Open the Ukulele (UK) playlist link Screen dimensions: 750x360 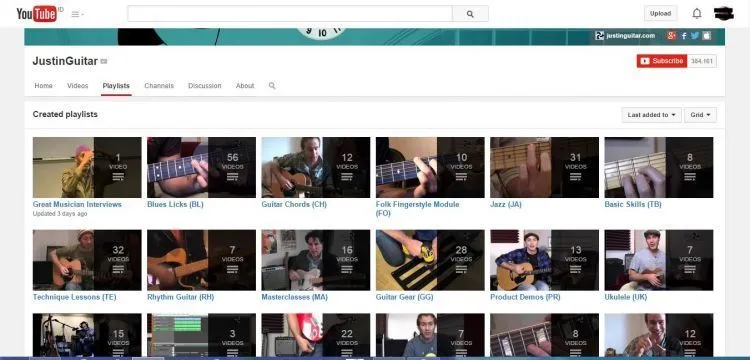(626, 297)
